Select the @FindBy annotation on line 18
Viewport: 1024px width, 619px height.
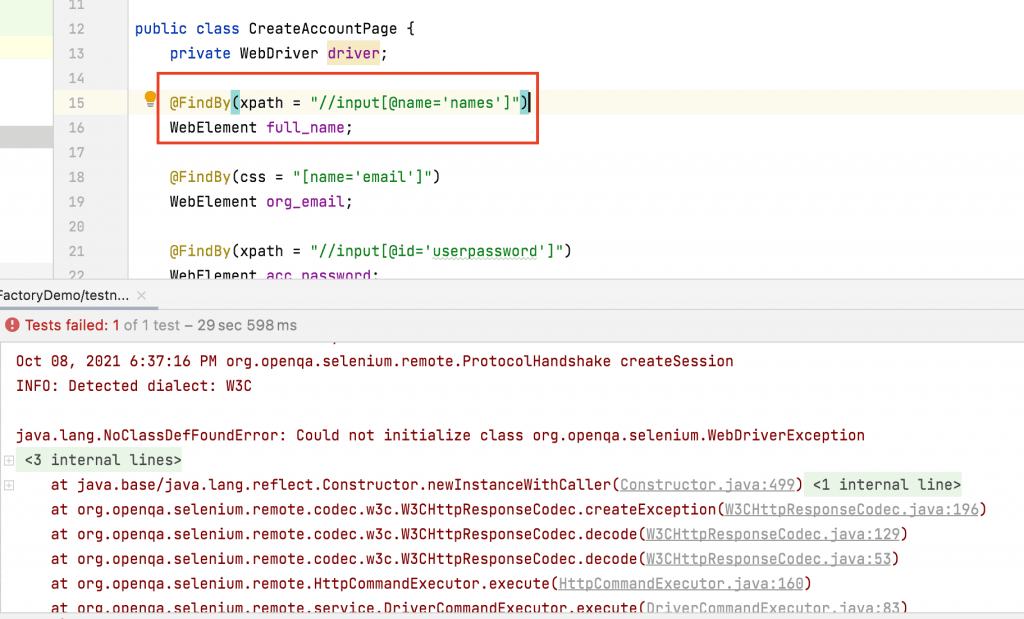[x=201, y=176]
